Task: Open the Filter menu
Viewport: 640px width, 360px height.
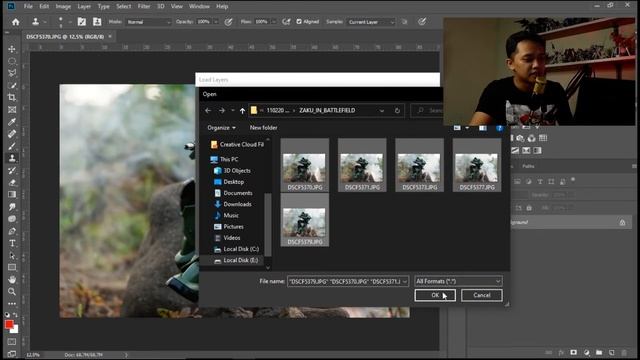Action: tap(144, 7)
